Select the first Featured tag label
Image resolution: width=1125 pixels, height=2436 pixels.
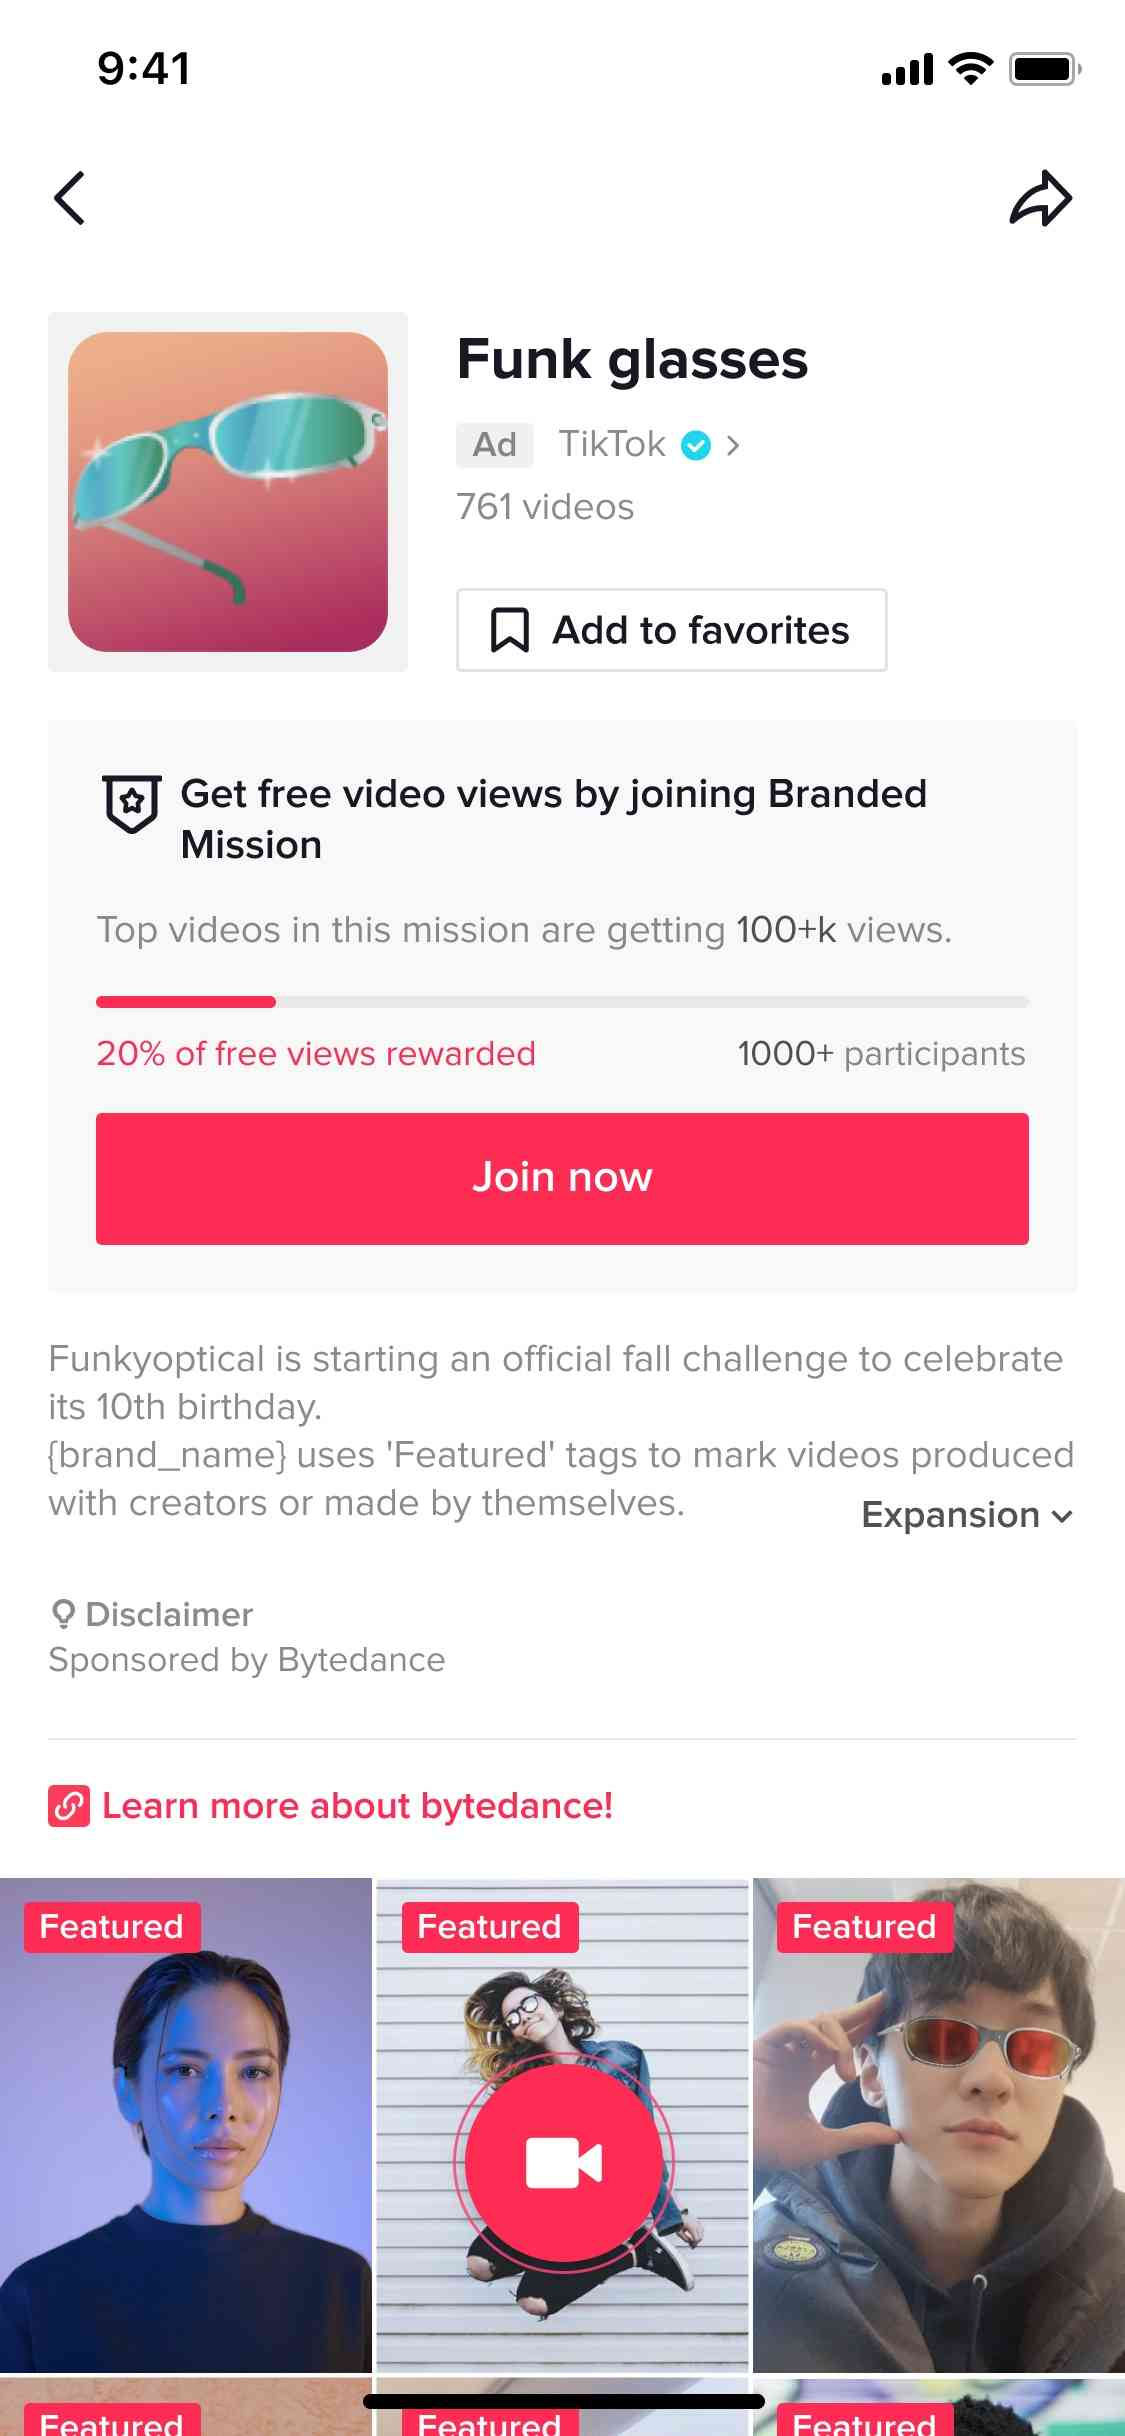point(110,1925)
